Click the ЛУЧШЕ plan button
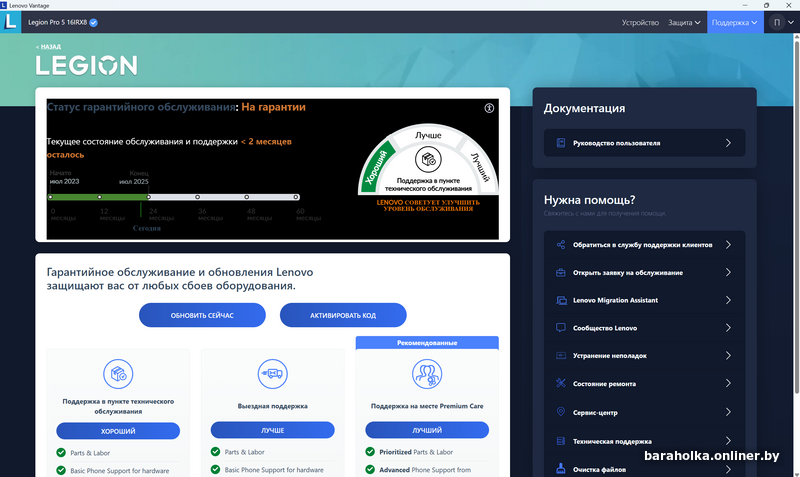This screenshot has width=800, height=477. coord(272,430)
